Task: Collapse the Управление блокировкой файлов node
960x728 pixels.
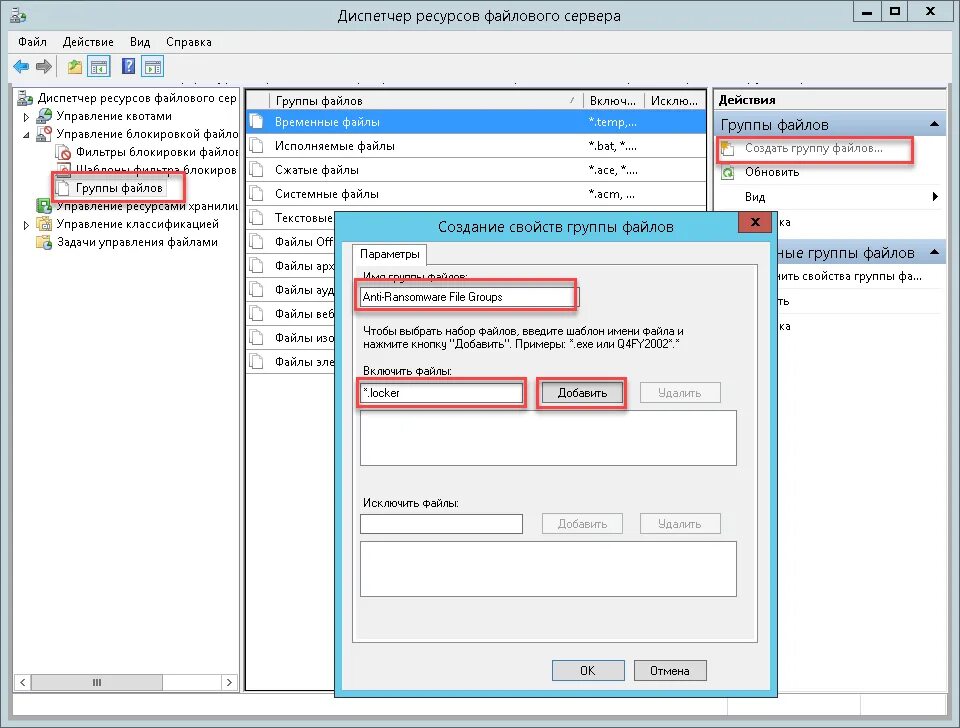Action: click(x=26, y=135)
